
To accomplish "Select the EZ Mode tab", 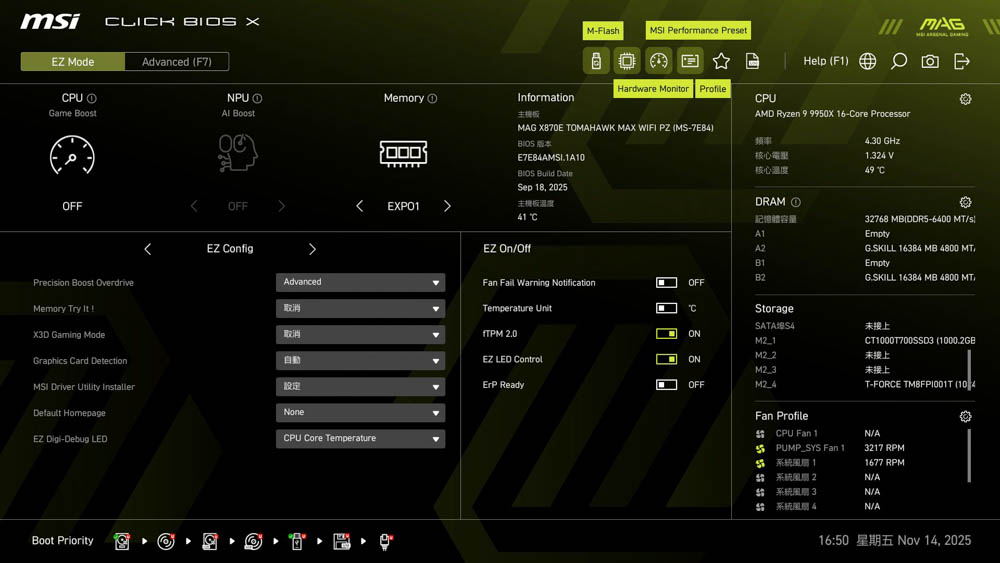I will coord(73,62).
